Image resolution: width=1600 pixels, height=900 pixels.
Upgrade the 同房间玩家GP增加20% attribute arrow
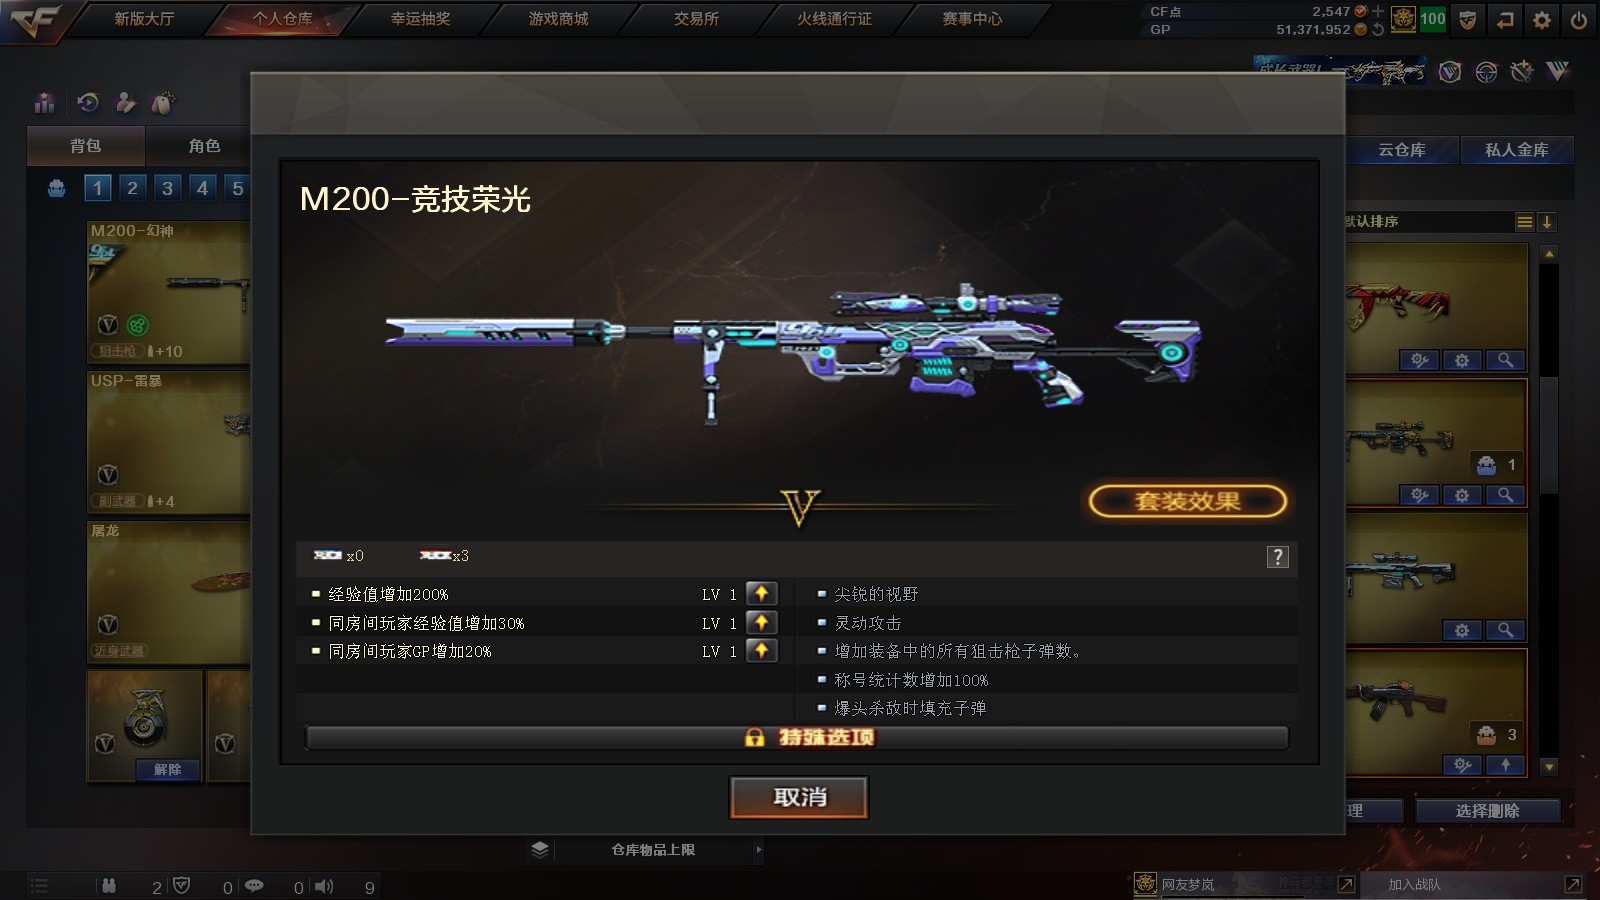pos(761,651)
